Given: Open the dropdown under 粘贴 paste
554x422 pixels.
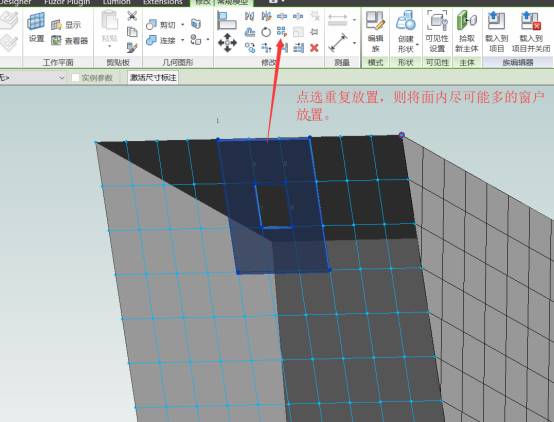Looking at the screenshot, I should tap(110, 46).
